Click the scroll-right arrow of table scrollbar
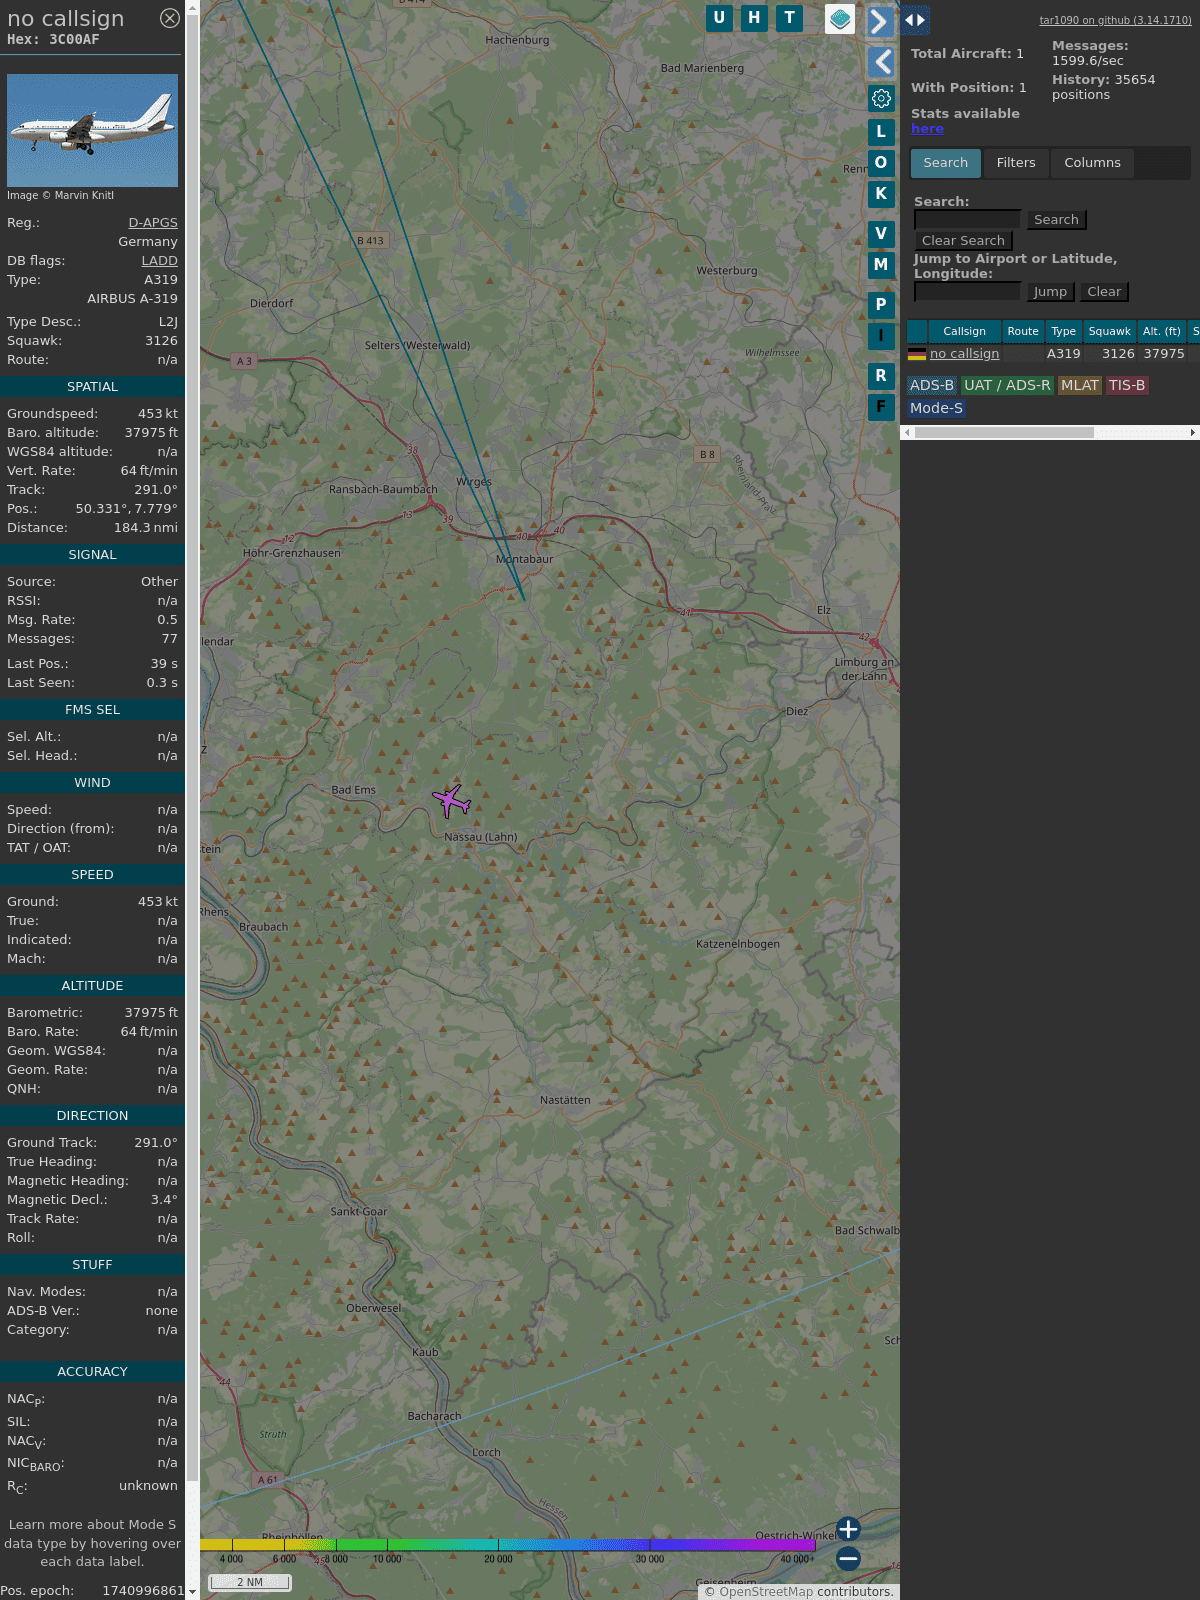 [1193, 433]
